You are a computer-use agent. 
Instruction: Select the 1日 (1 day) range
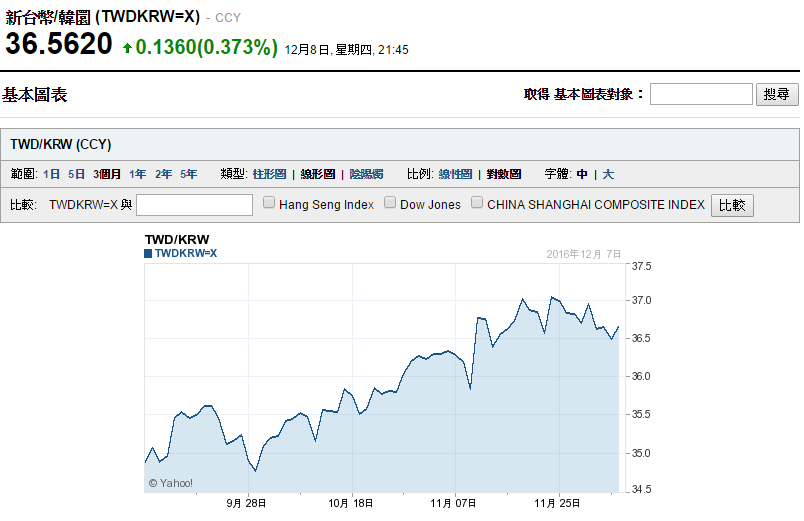51,174
